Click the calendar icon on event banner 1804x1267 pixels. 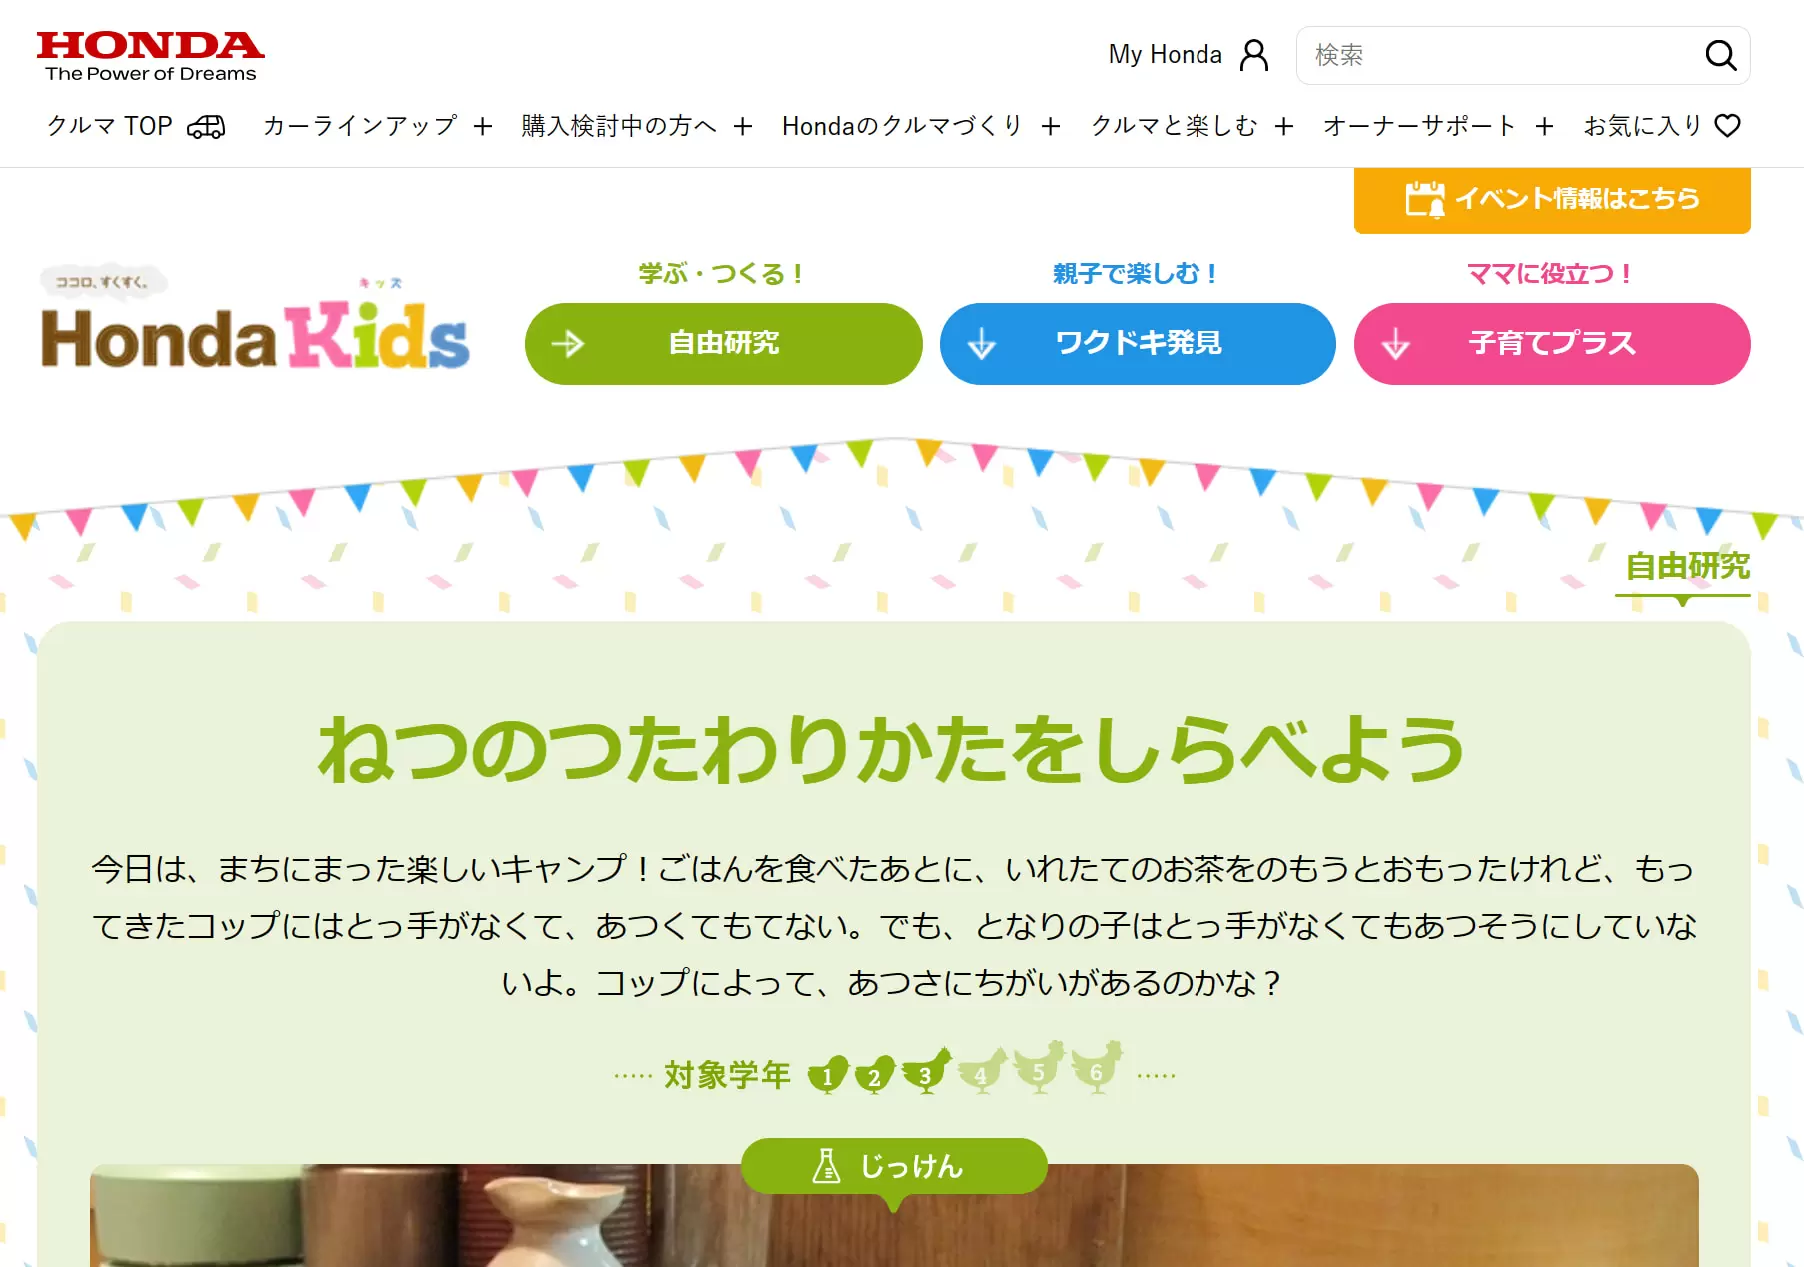1424,199
